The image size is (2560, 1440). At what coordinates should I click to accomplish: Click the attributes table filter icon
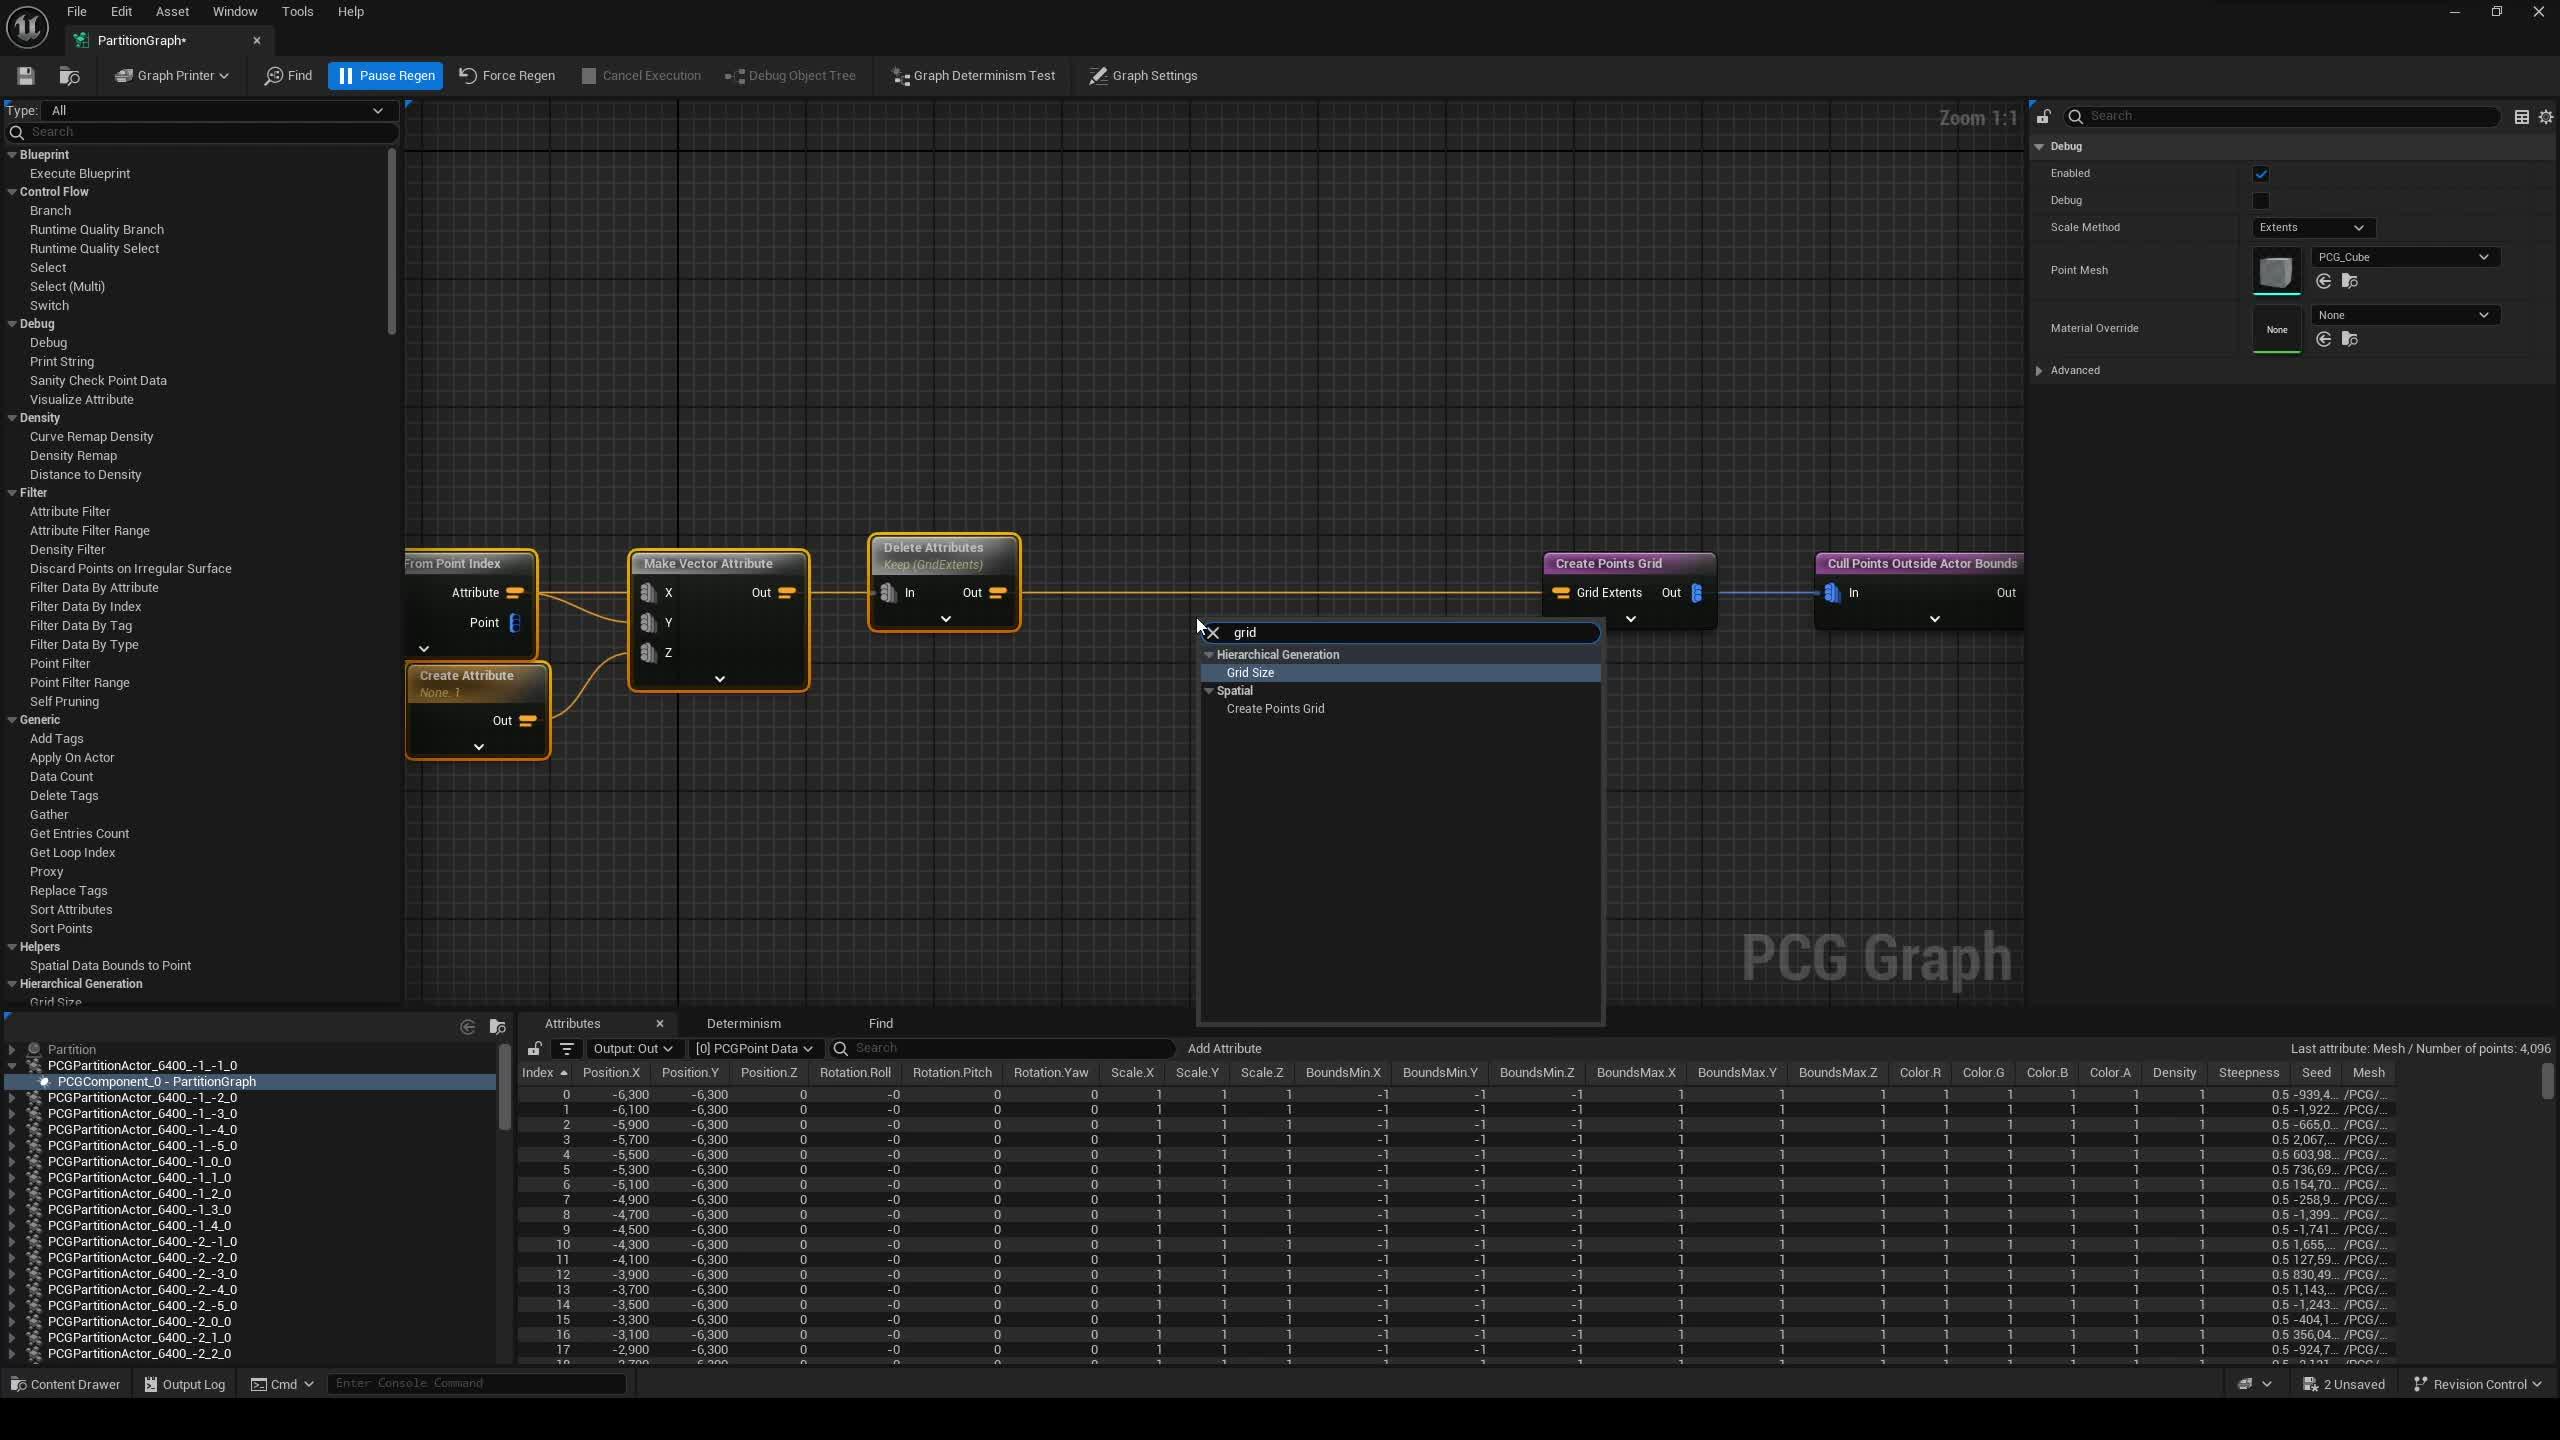coord(566,1048)
